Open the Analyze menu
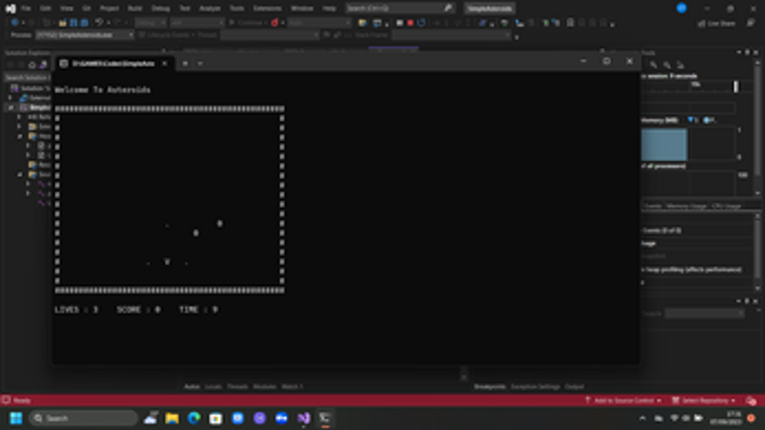Viewport: 765px width, 430px height. (x=210, y=8)
